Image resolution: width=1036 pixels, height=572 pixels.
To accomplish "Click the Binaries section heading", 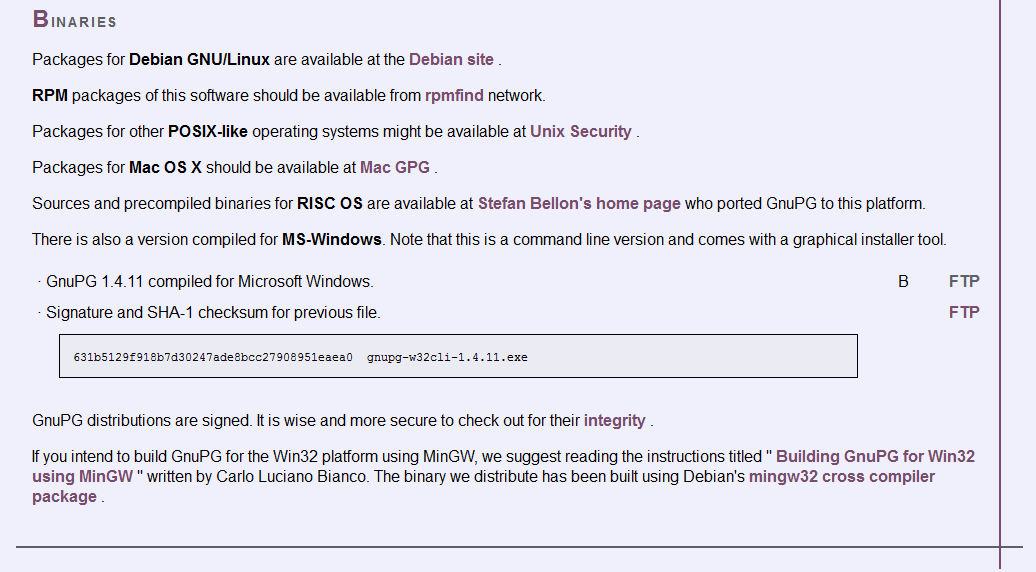I will click(x=74, y=20).
